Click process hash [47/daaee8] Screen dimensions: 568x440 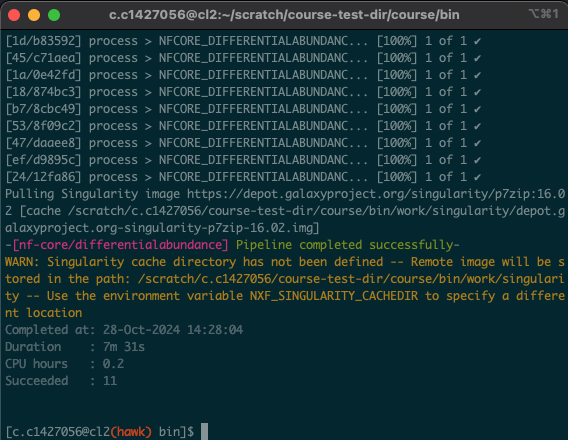pyautogui.click(x=43, y=143)
